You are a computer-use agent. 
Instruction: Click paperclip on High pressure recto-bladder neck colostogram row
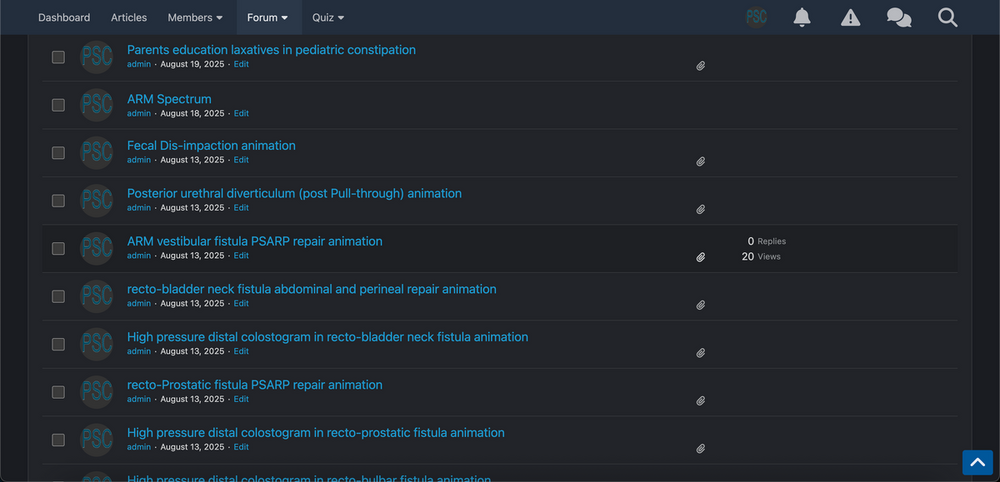(x=700, y=353)
